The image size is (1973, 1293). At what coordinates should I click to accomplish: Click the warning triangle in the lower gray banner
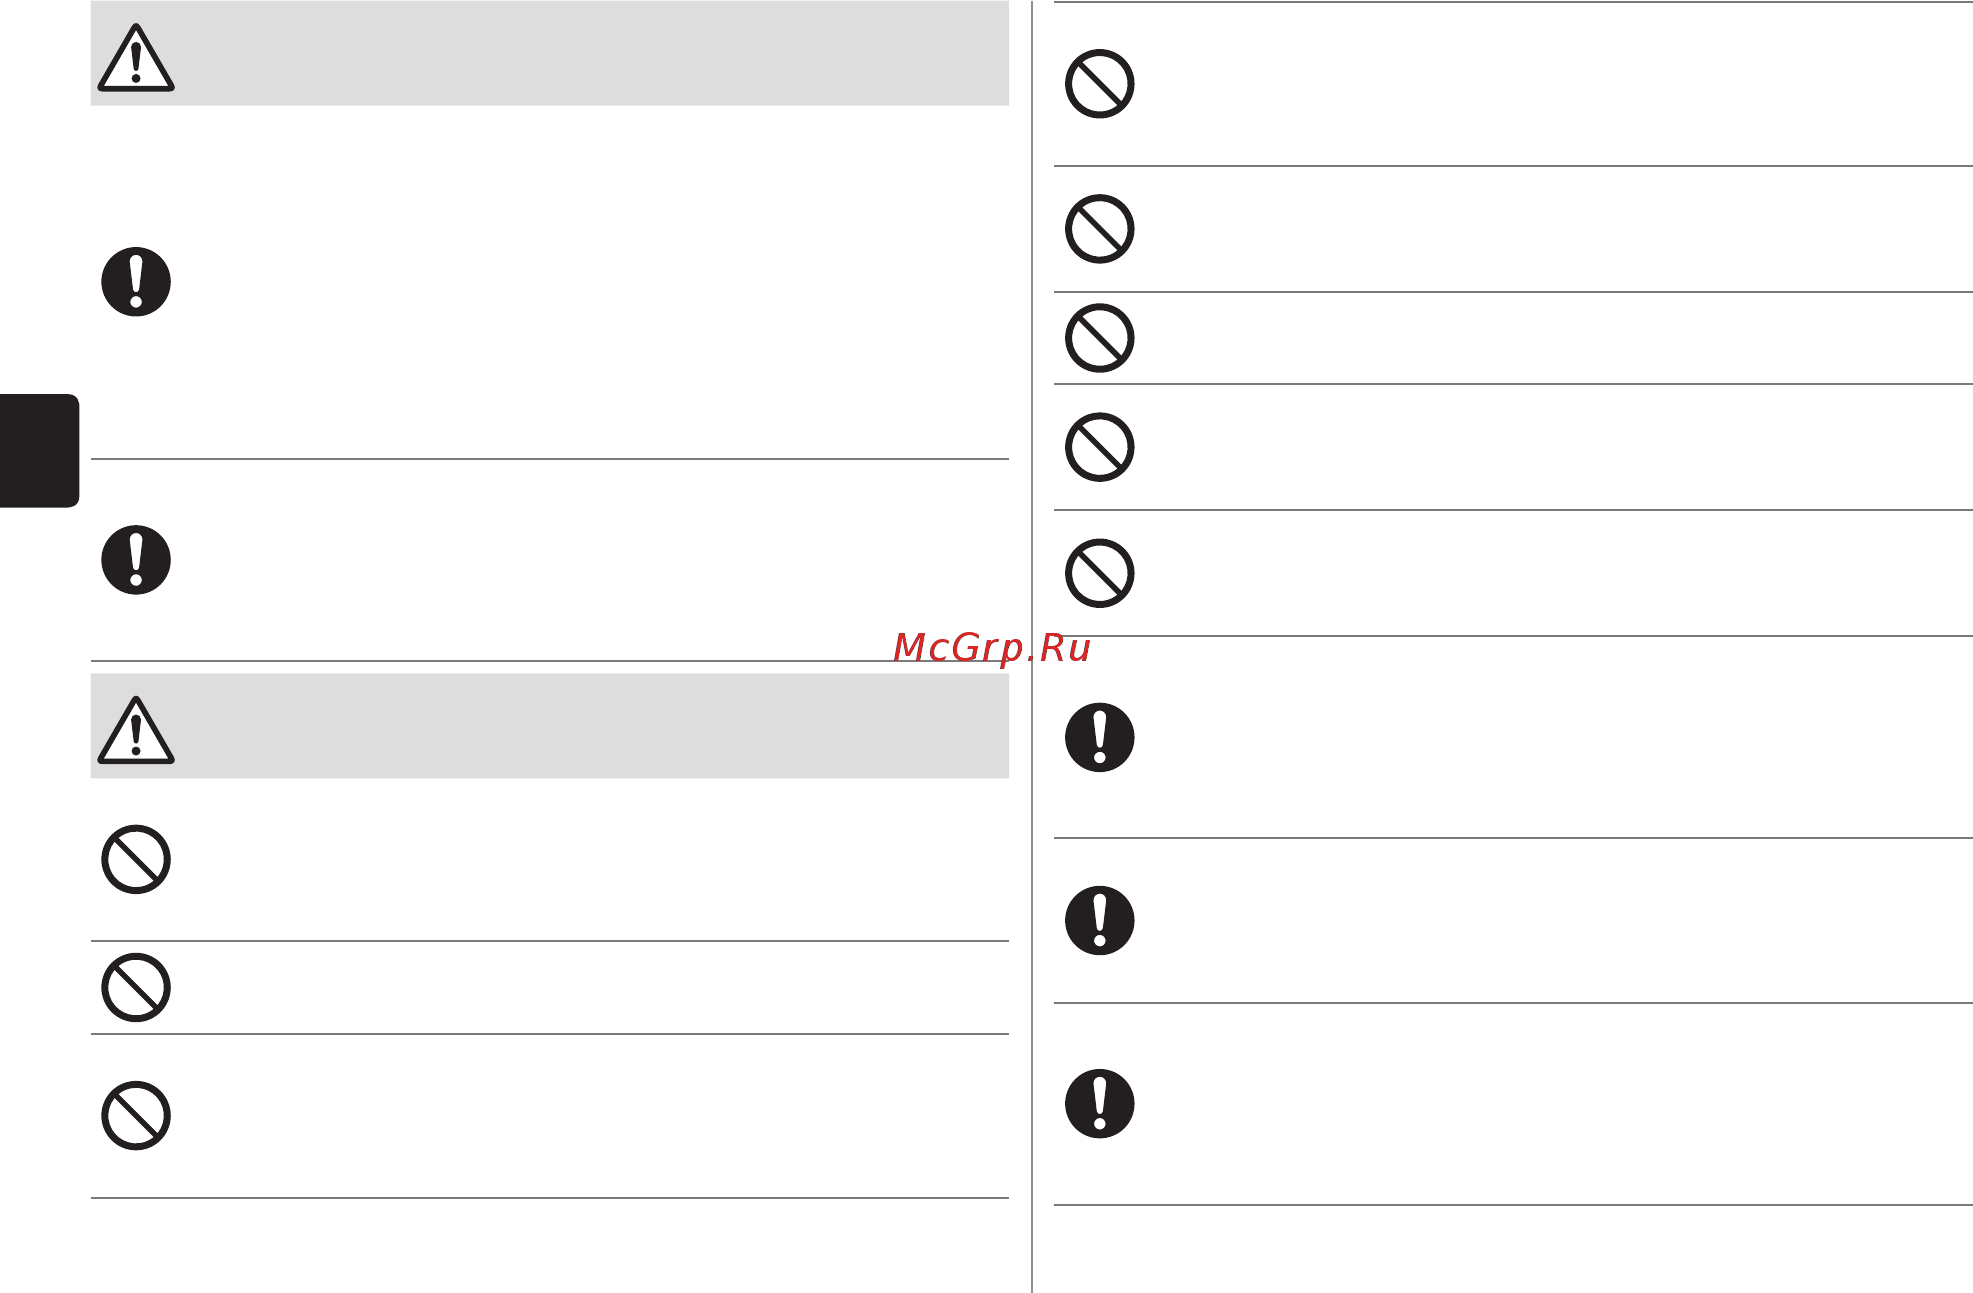(136, 730)
